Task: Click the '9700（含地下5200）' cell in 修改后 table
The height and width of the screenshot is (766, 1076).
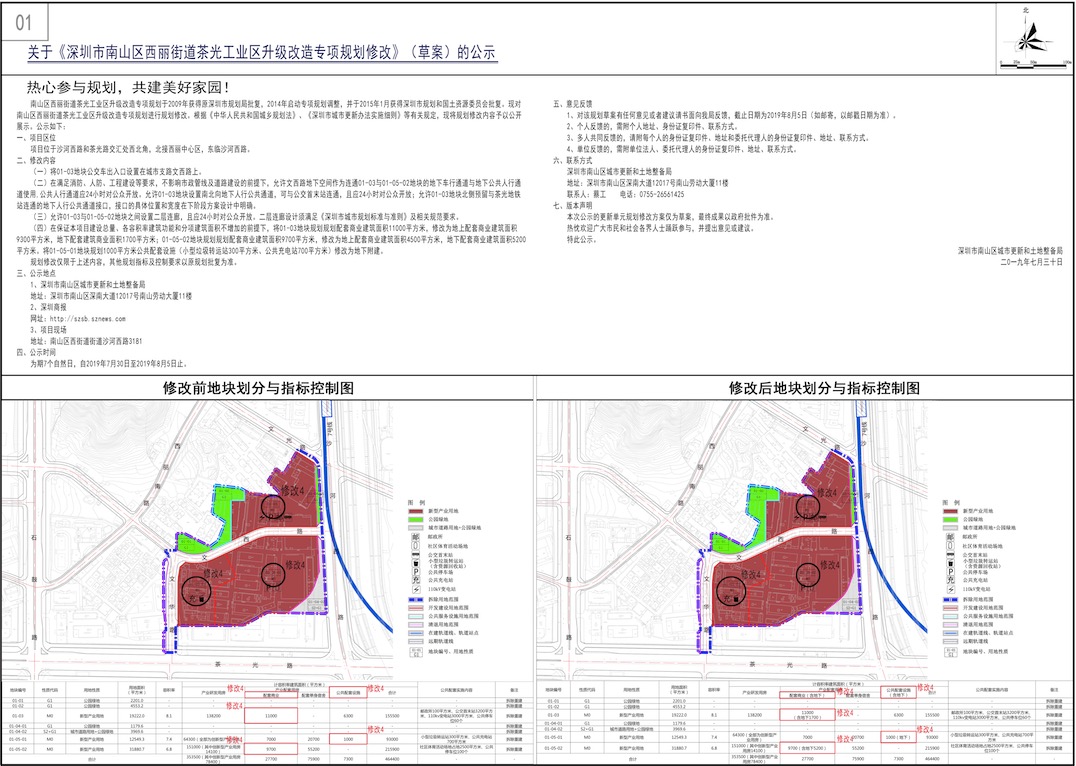Action: click(x=807, y=748)
